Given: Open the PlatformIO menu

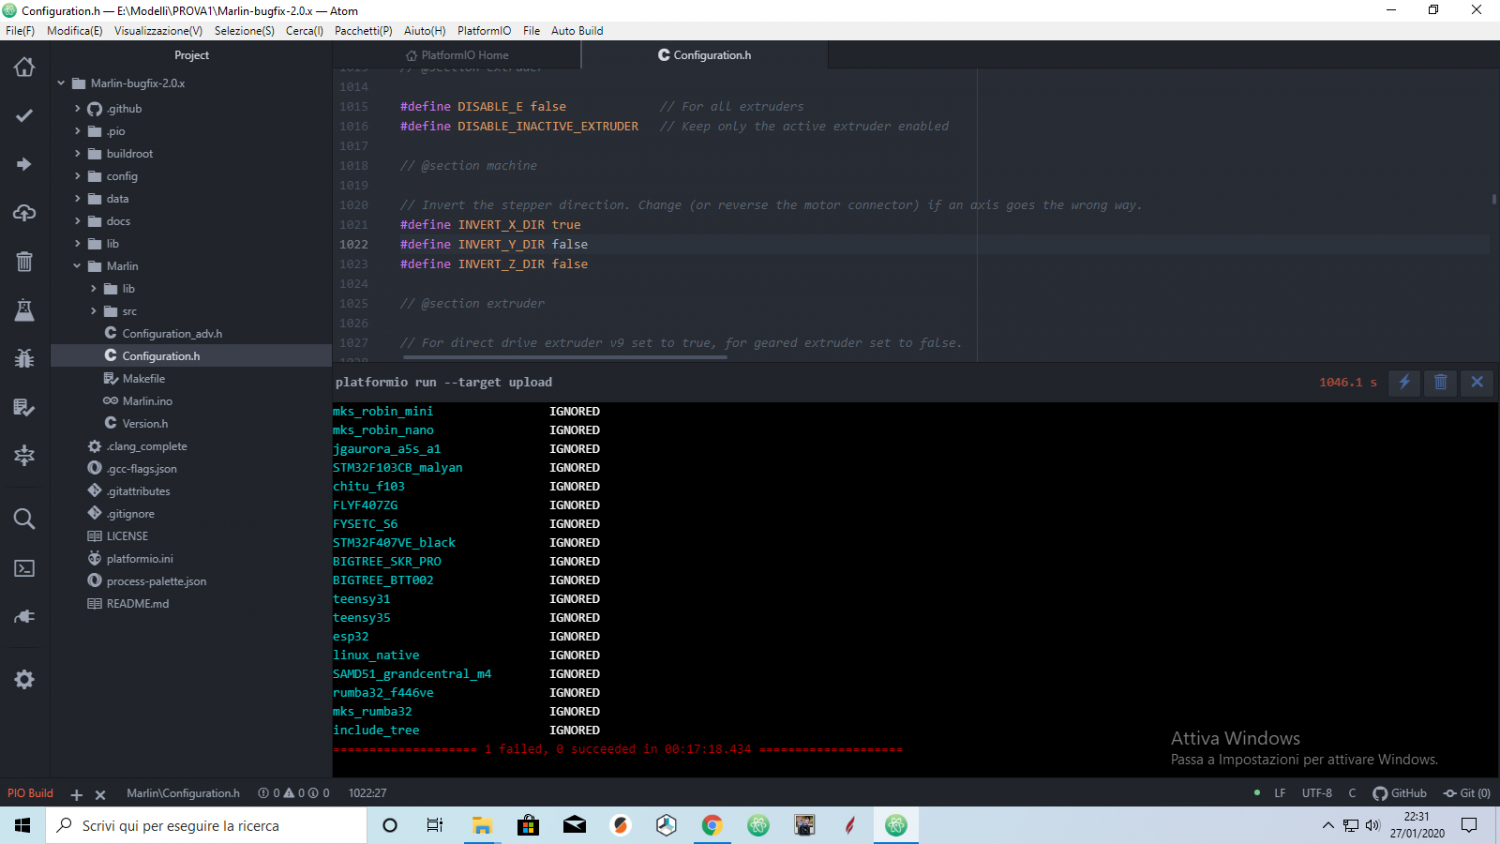Looking at the screenshot, I should pos(484,31).
